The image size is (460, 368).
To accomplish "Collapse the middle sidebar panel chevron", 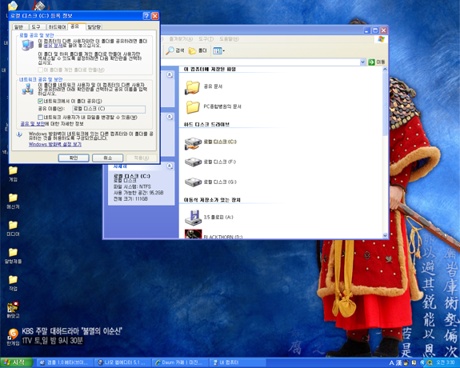I will pos(170,117).
